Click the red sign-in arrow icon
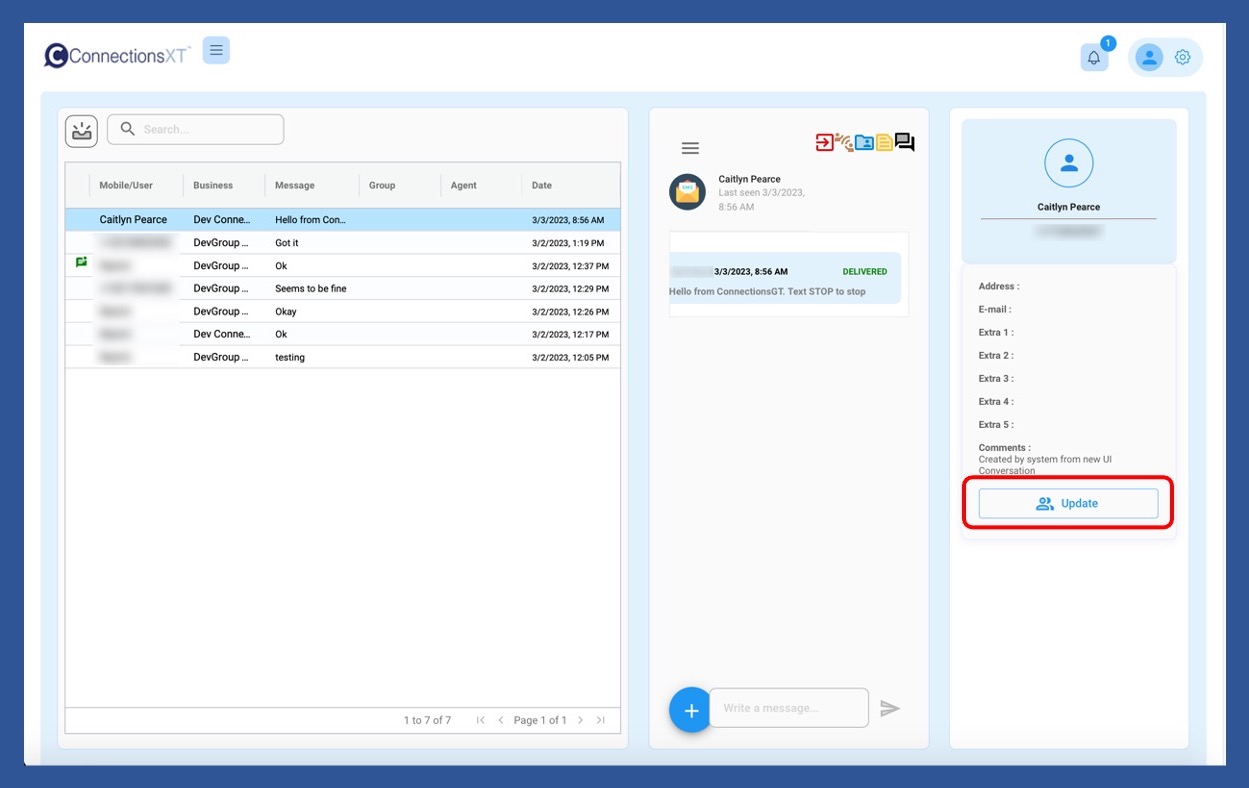The height and width of the screenshot is (788, 1249). (x=824, y=143)
